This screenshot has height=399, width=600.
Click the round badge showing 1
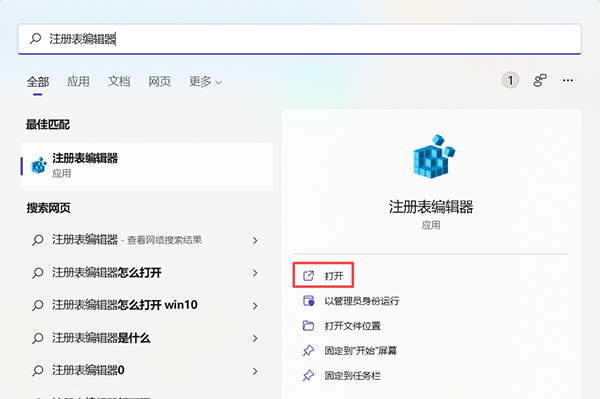click(x=510, y=80)
